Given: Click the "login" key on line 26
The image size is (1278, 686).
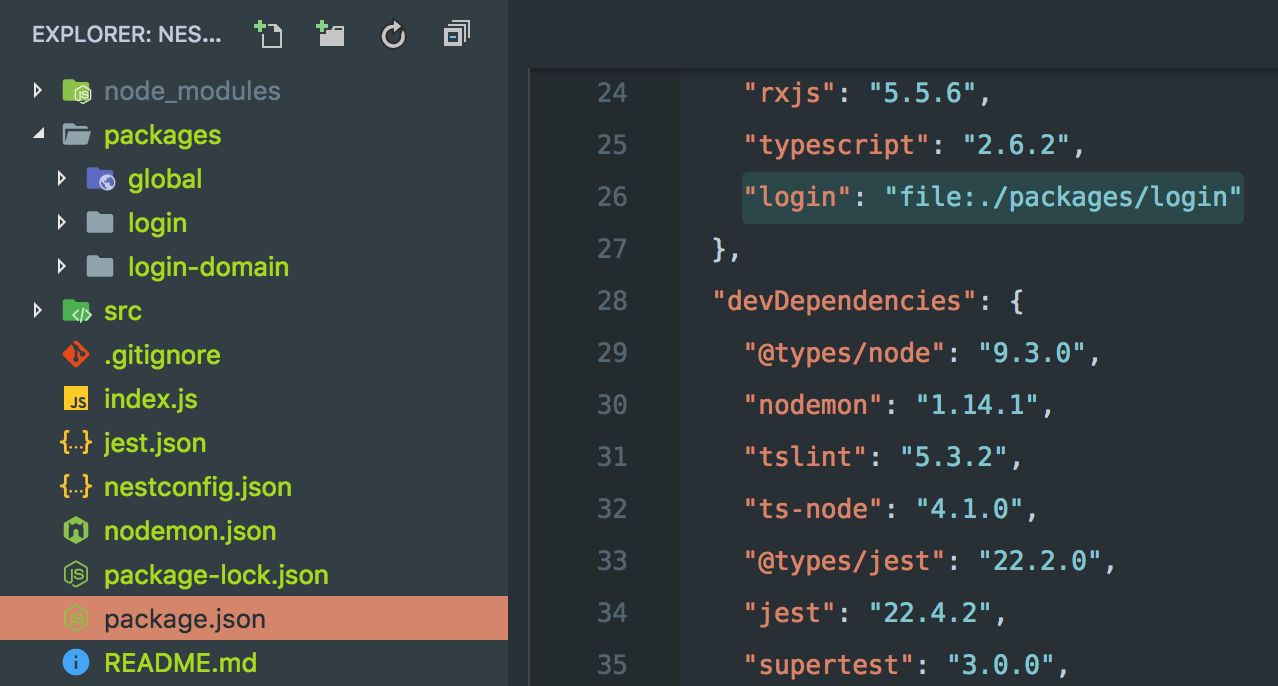Looking at the screenshot, I should (798, 197).
